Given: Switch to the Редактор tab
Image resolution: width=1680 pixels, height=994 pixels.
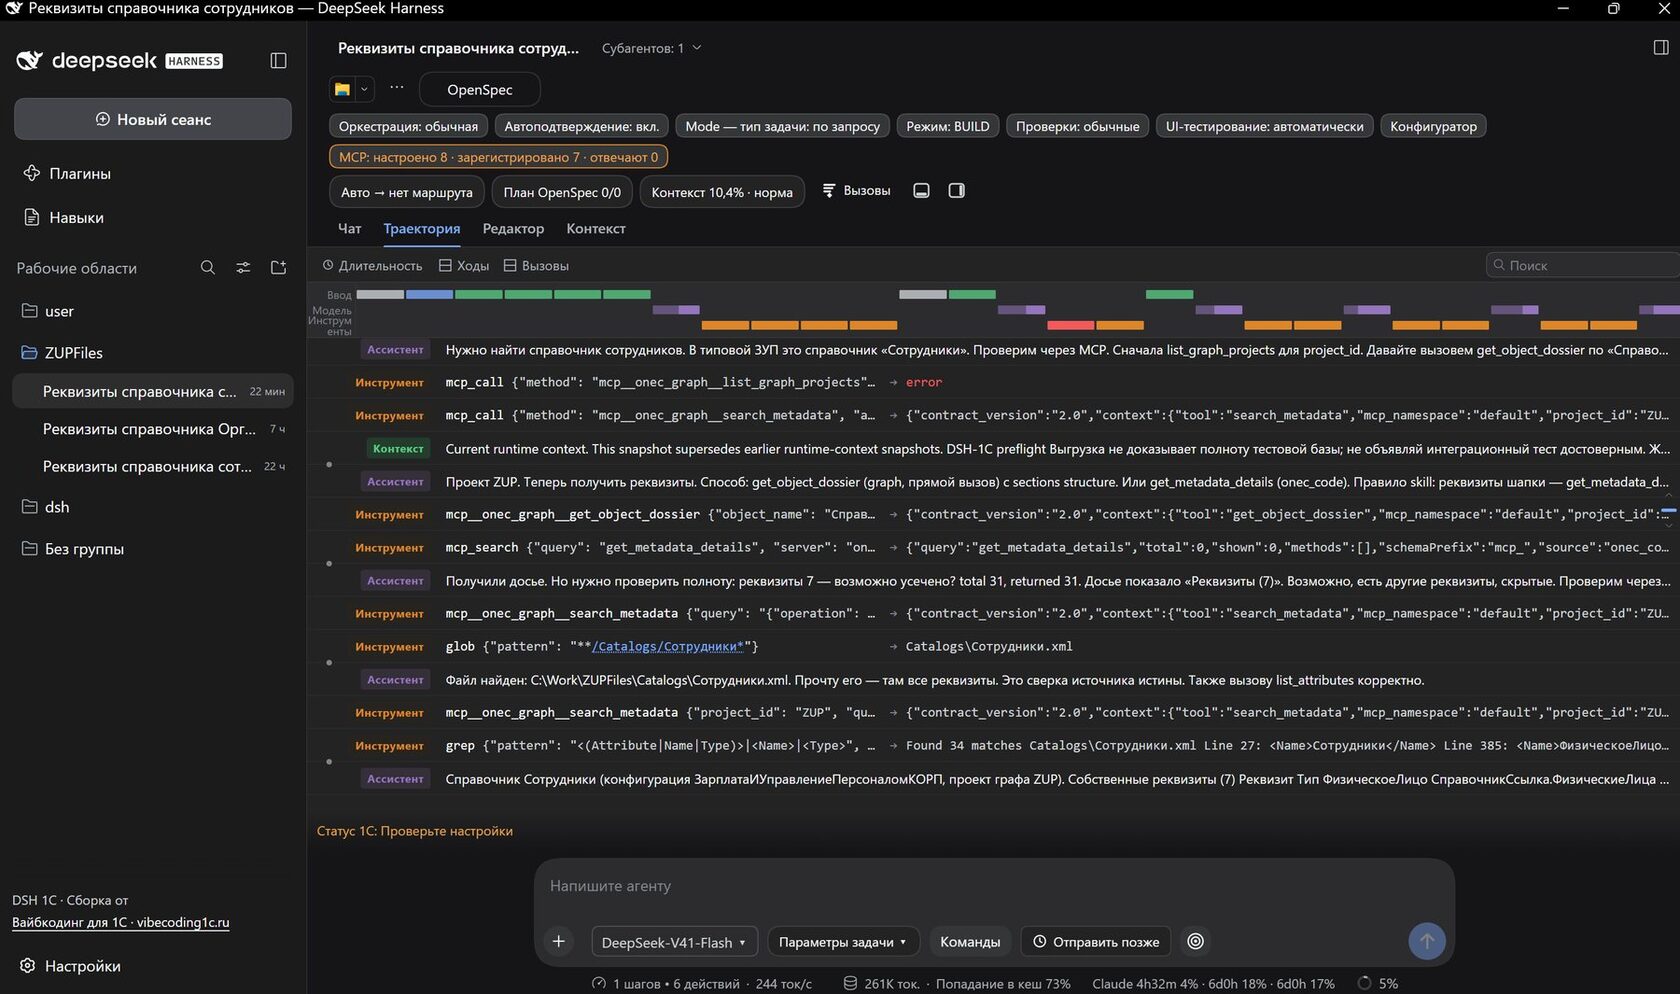Looking at the screenshot, I should tap(513, 229).
